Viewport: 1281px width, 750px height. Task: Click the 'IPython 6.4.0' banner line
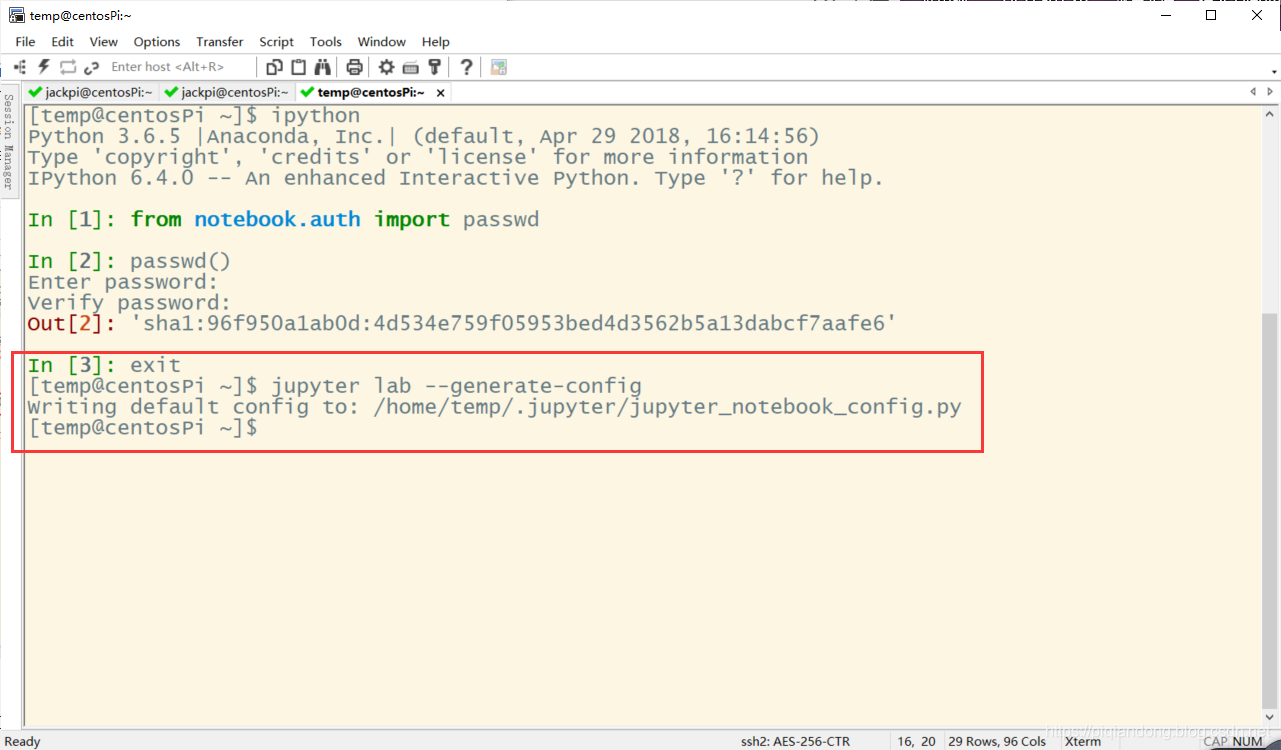coord(456,179)
